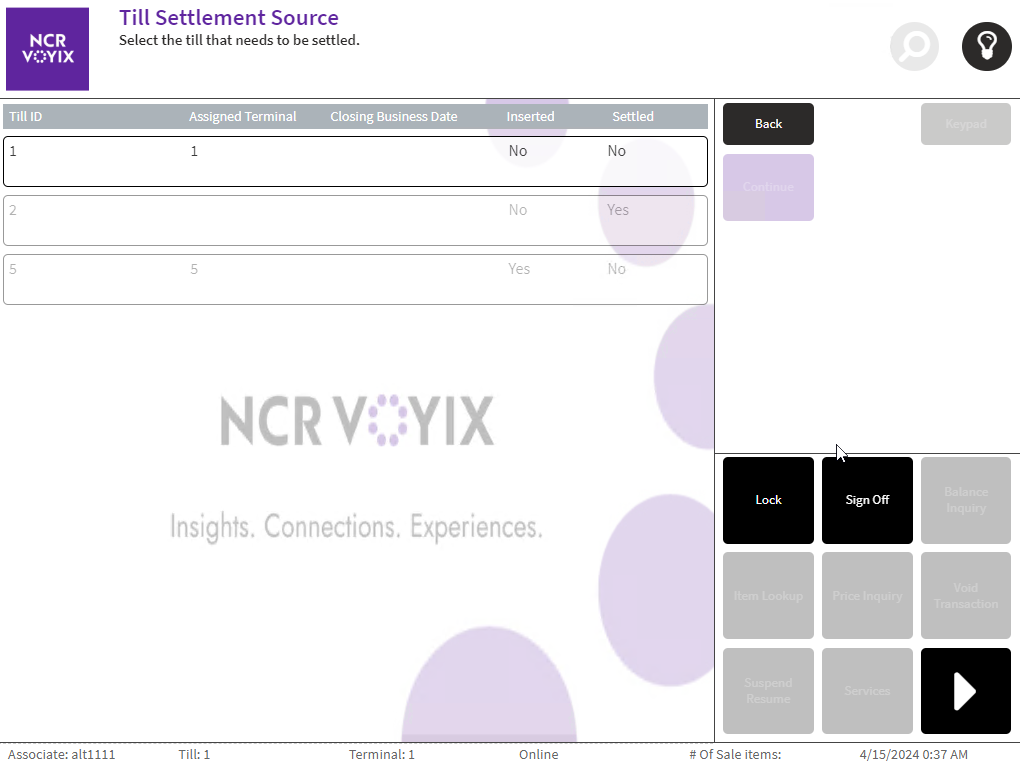This screenshot has height=766, width=1020.
Task: Select till 2 row
Action: [x=355, y=220]
